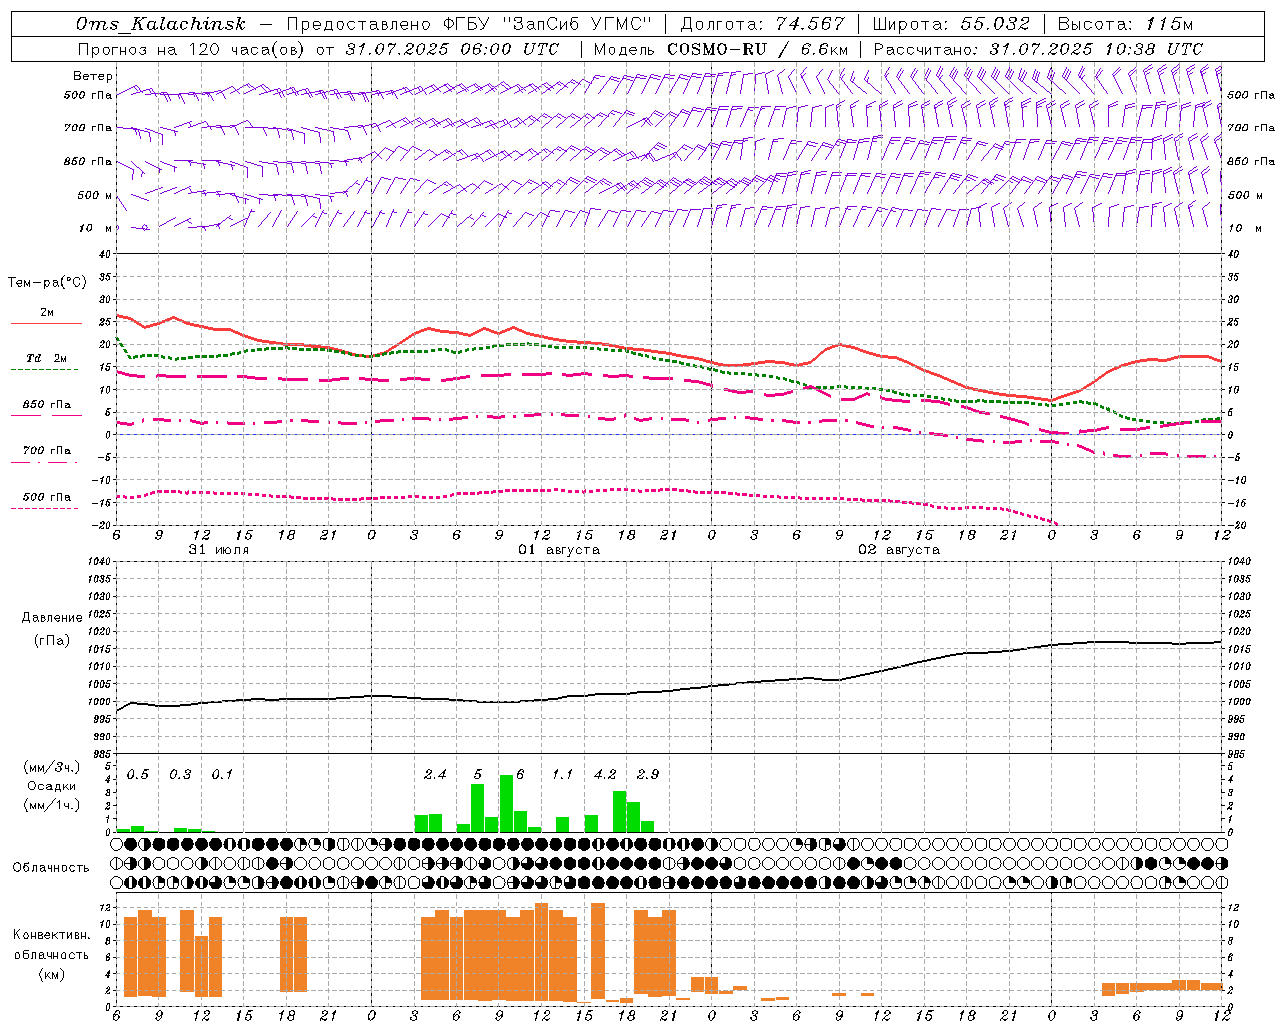Click the Oms_Kalachinsk station title

tap(161, 24)
